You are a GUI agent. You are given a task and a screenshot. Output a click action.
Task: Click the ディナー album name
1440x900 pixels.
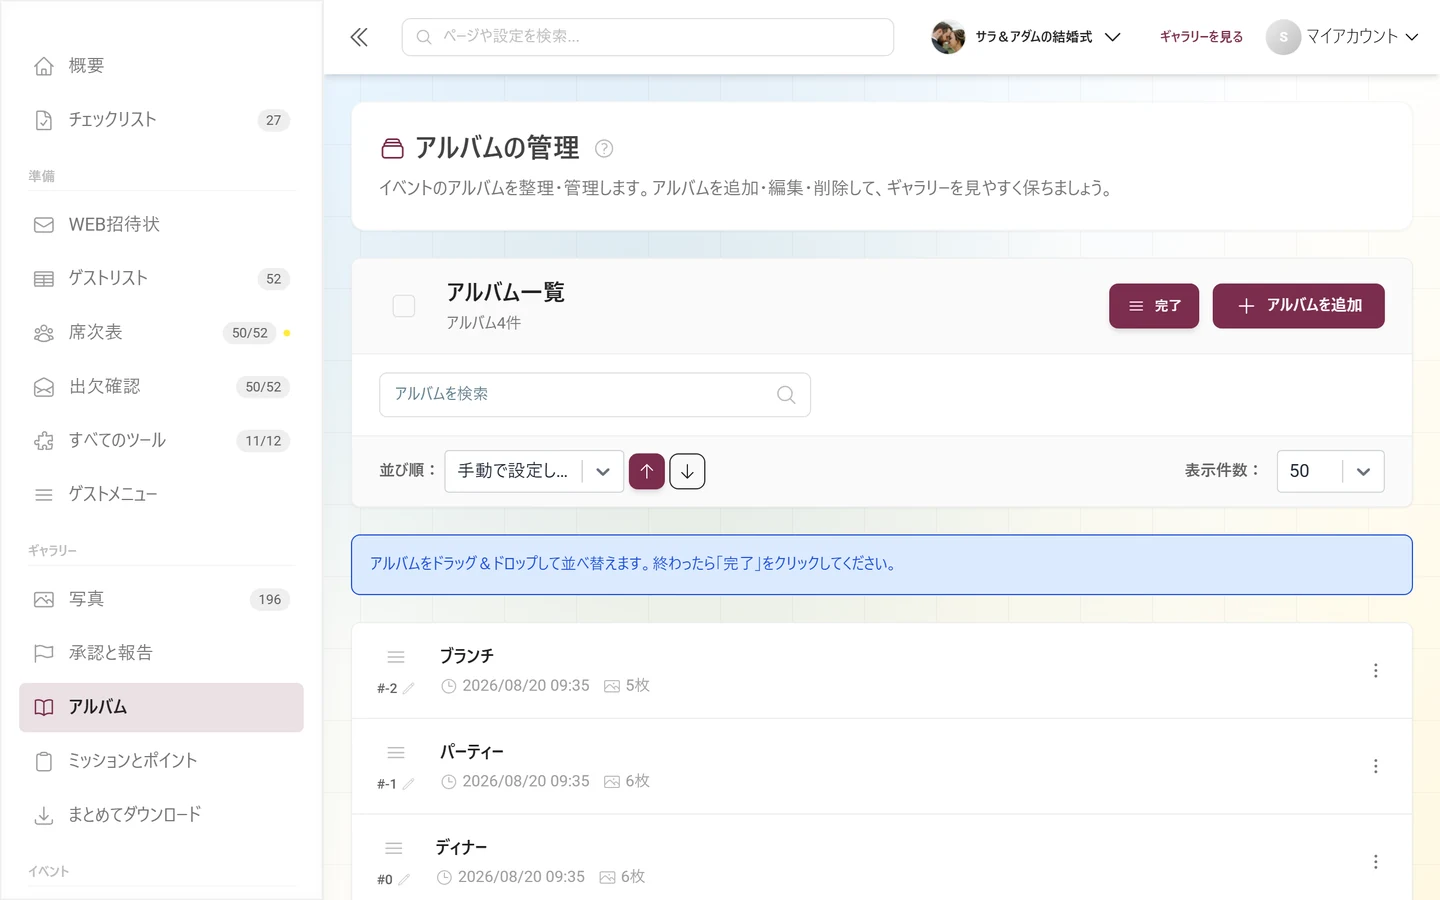461,848
